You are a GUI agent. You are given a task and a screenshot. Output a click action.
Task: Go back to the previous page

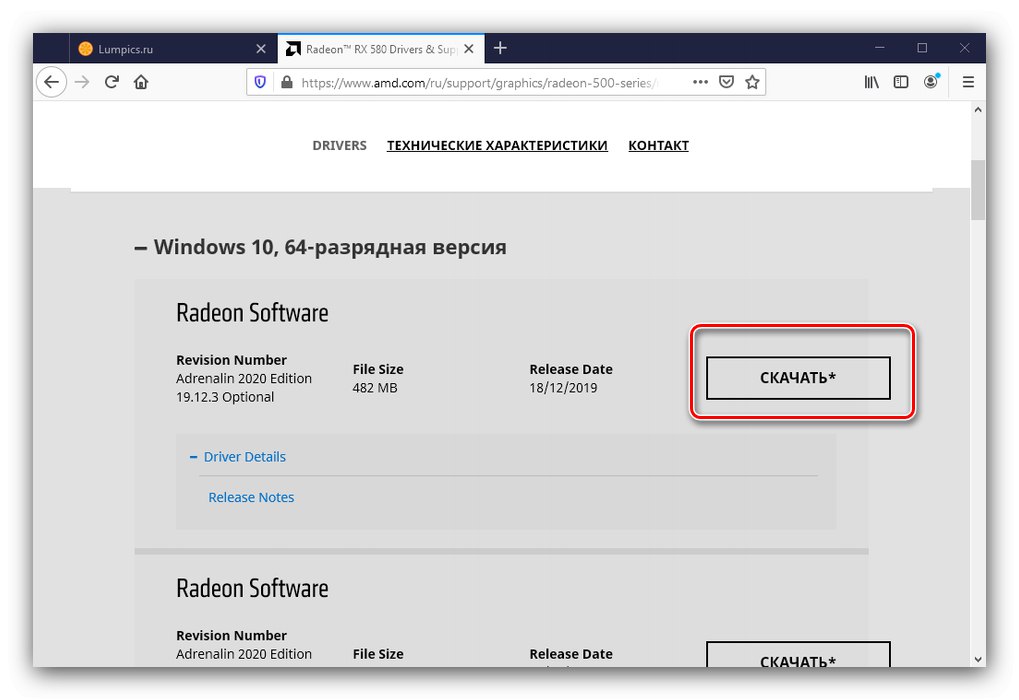coord(51,82)
